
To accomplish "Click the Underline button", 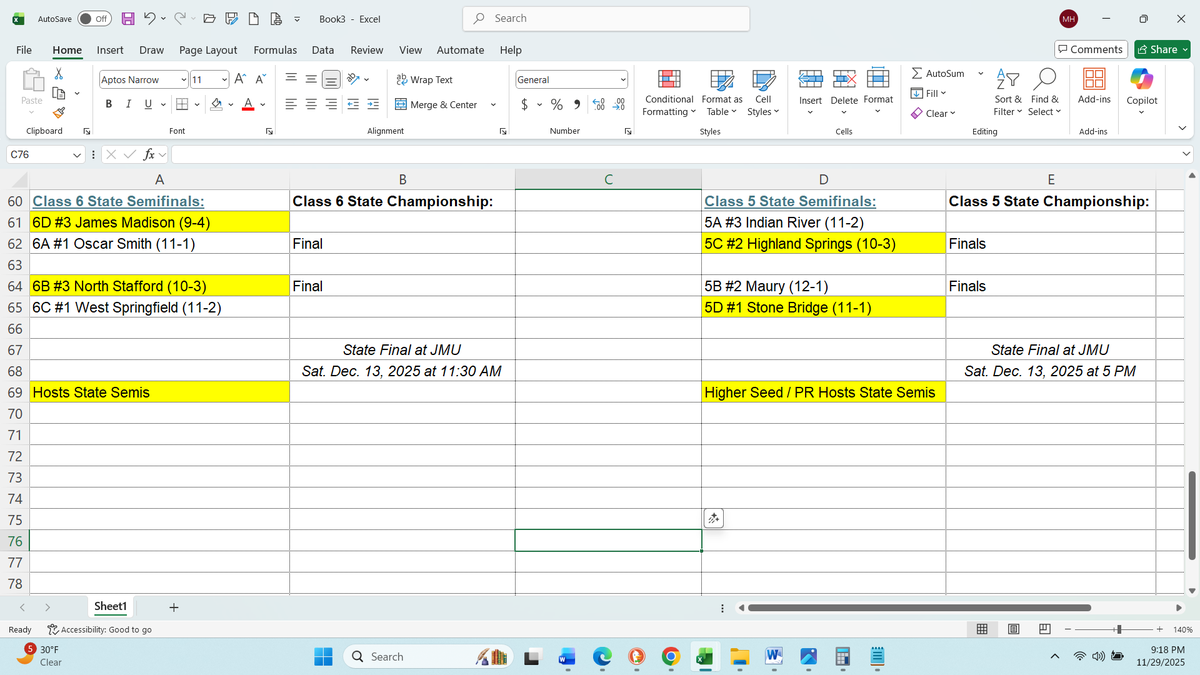I will 149,104.
